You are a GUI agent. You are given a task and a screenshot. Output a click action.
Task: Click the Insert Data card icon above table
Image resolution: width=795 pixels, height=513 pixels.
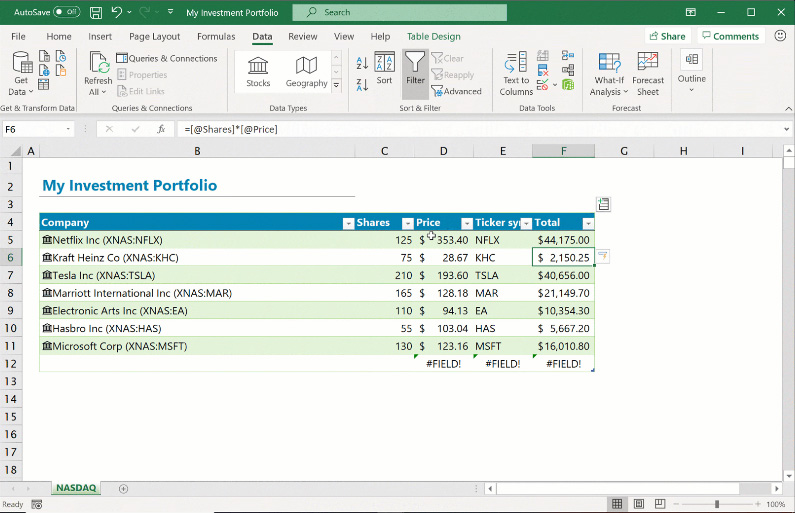pyautogui.click(x=603, y=204)
